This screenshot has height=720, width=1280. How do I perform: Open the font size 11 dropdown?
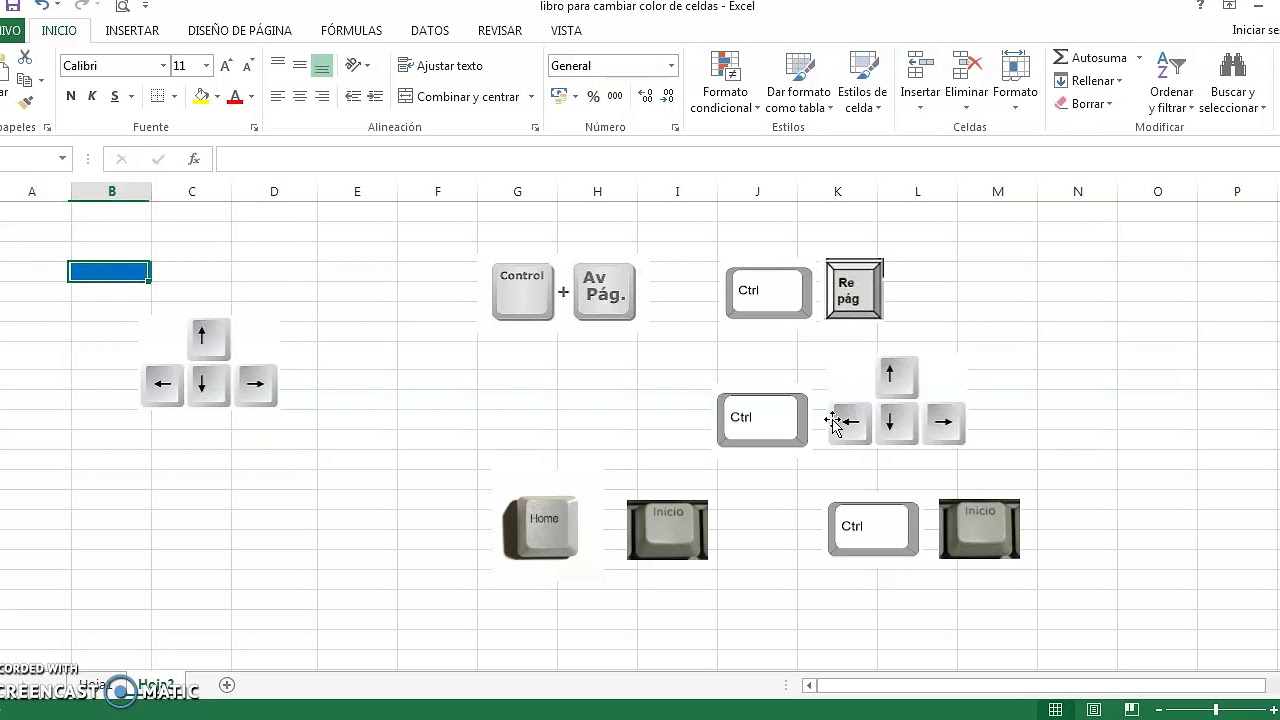tap(206, 66)
